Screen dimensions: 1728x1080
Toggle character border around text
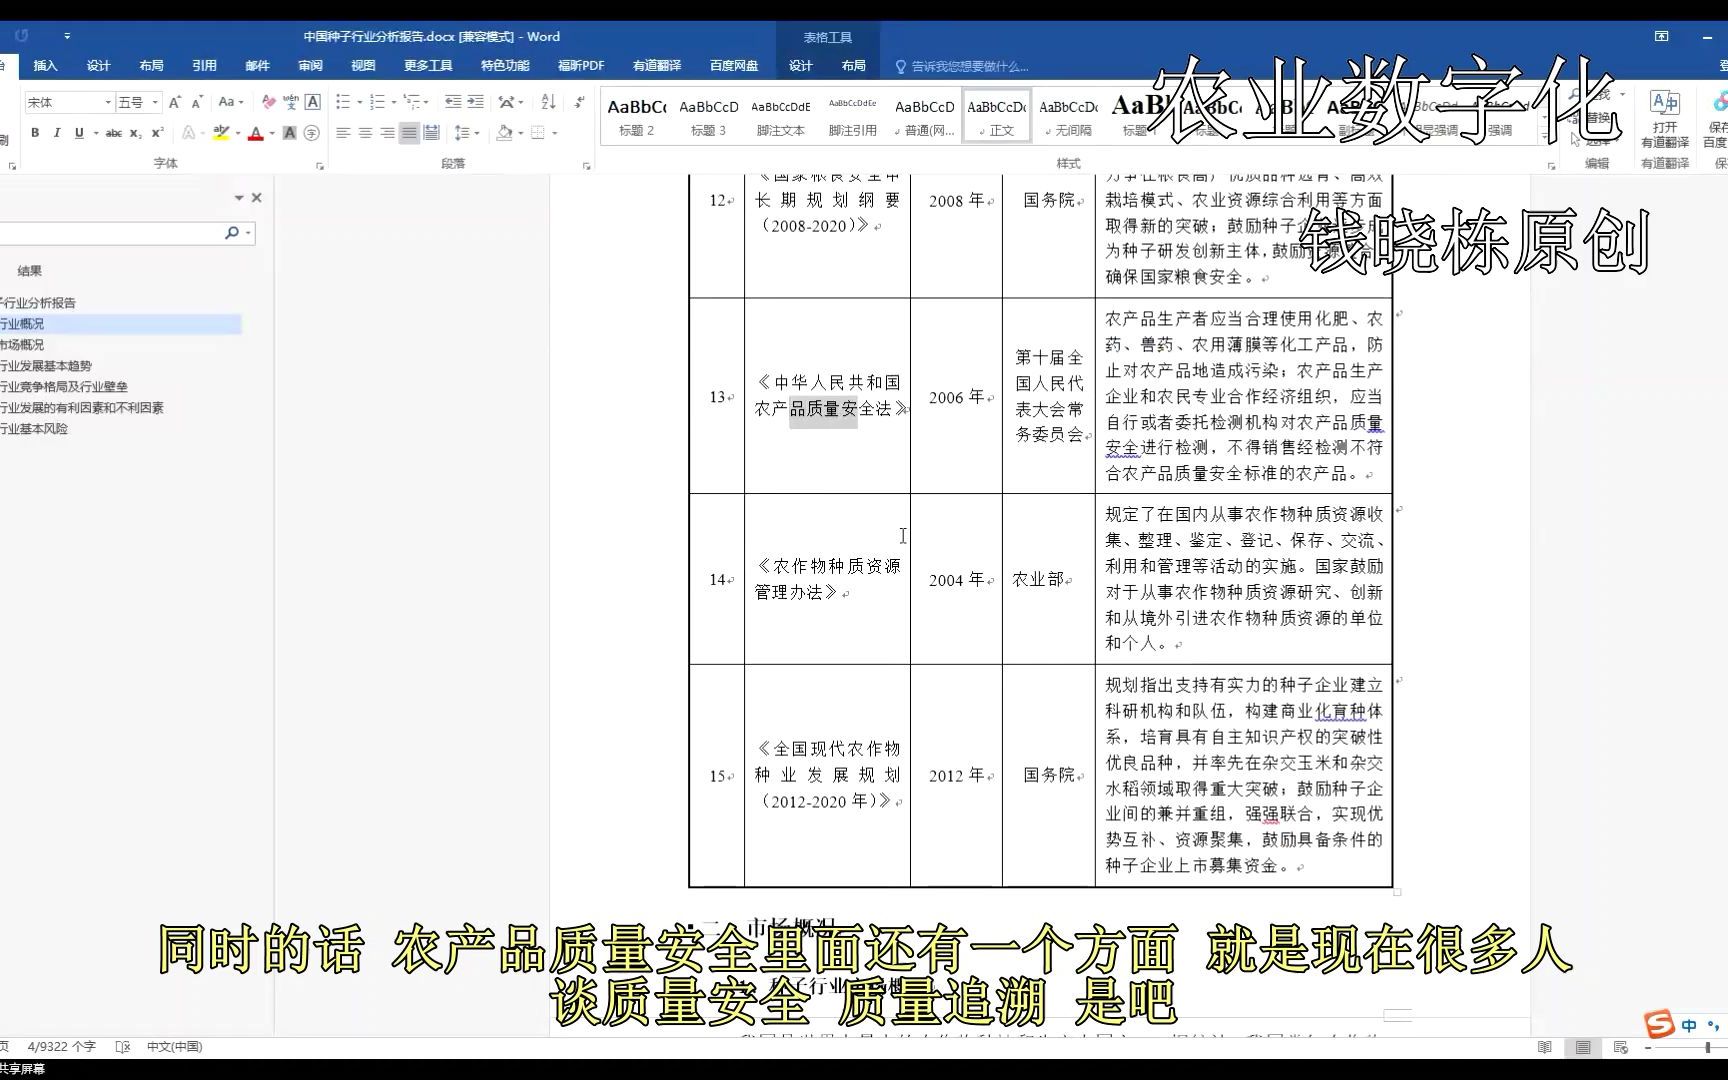coord(313,102)
